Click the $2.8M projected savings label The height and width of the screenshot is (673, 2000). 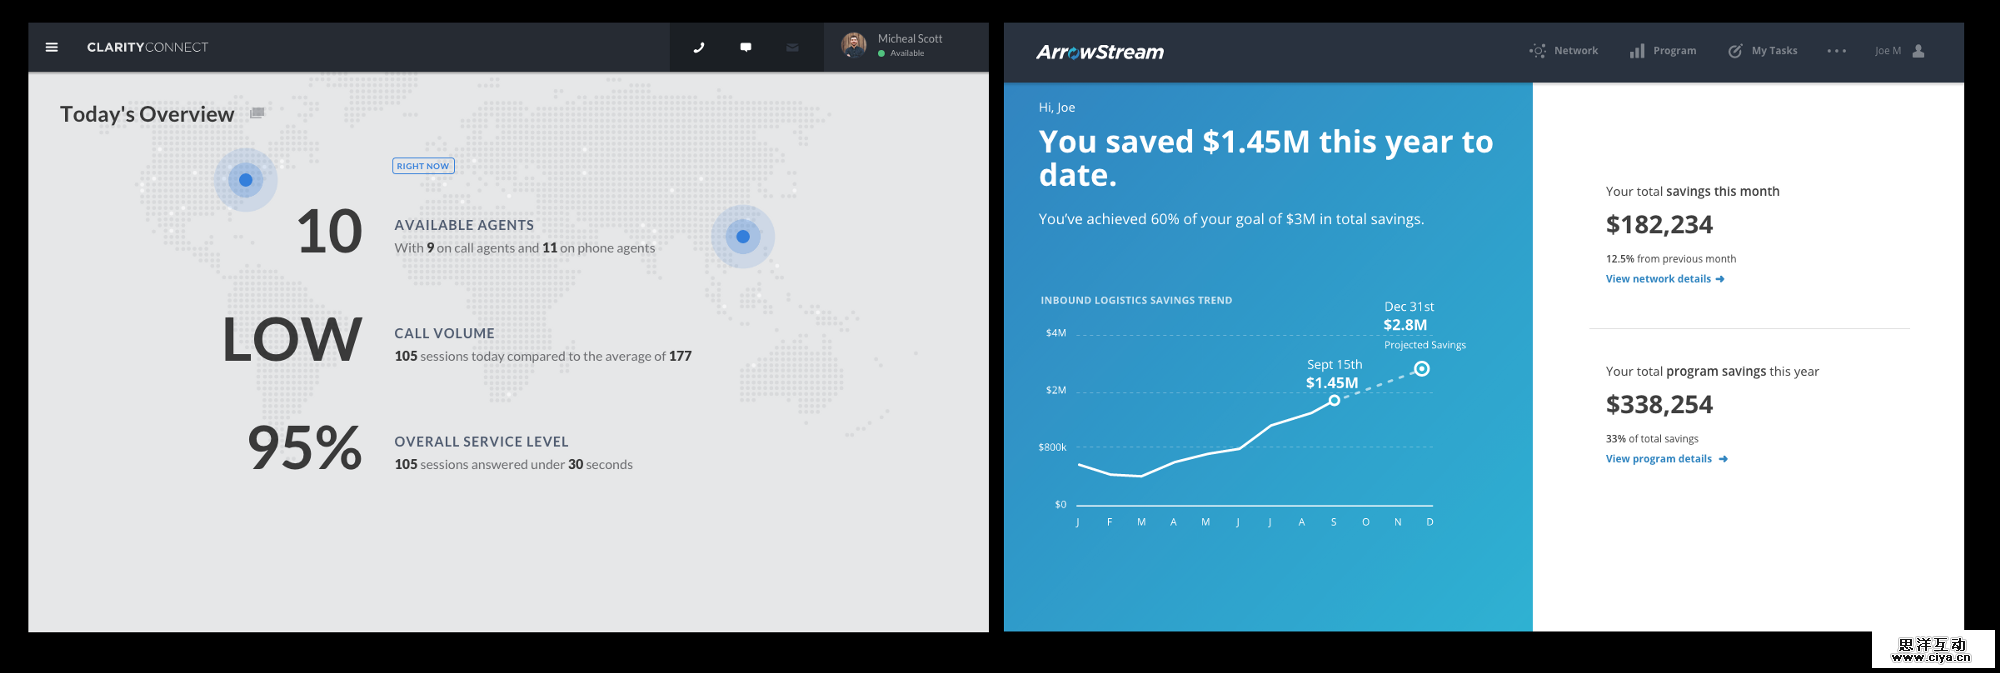click(1405, 325)
